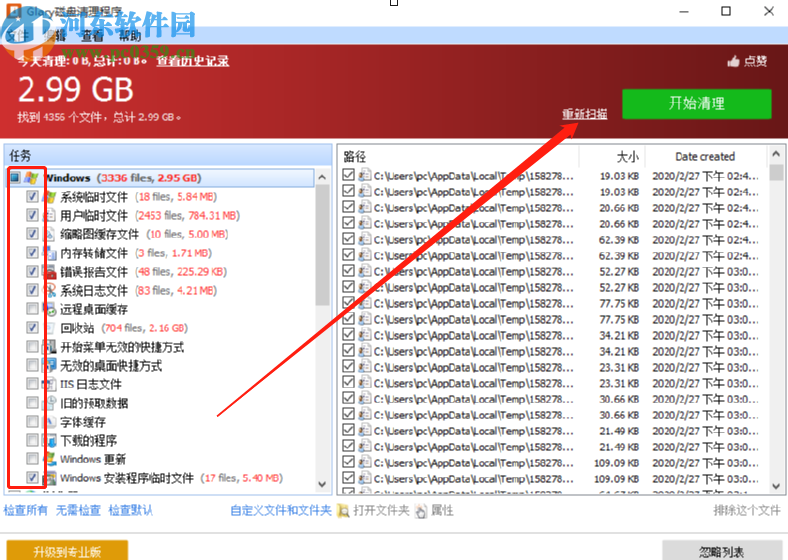Click the IIS 日志文件 icon

point(49,385)
